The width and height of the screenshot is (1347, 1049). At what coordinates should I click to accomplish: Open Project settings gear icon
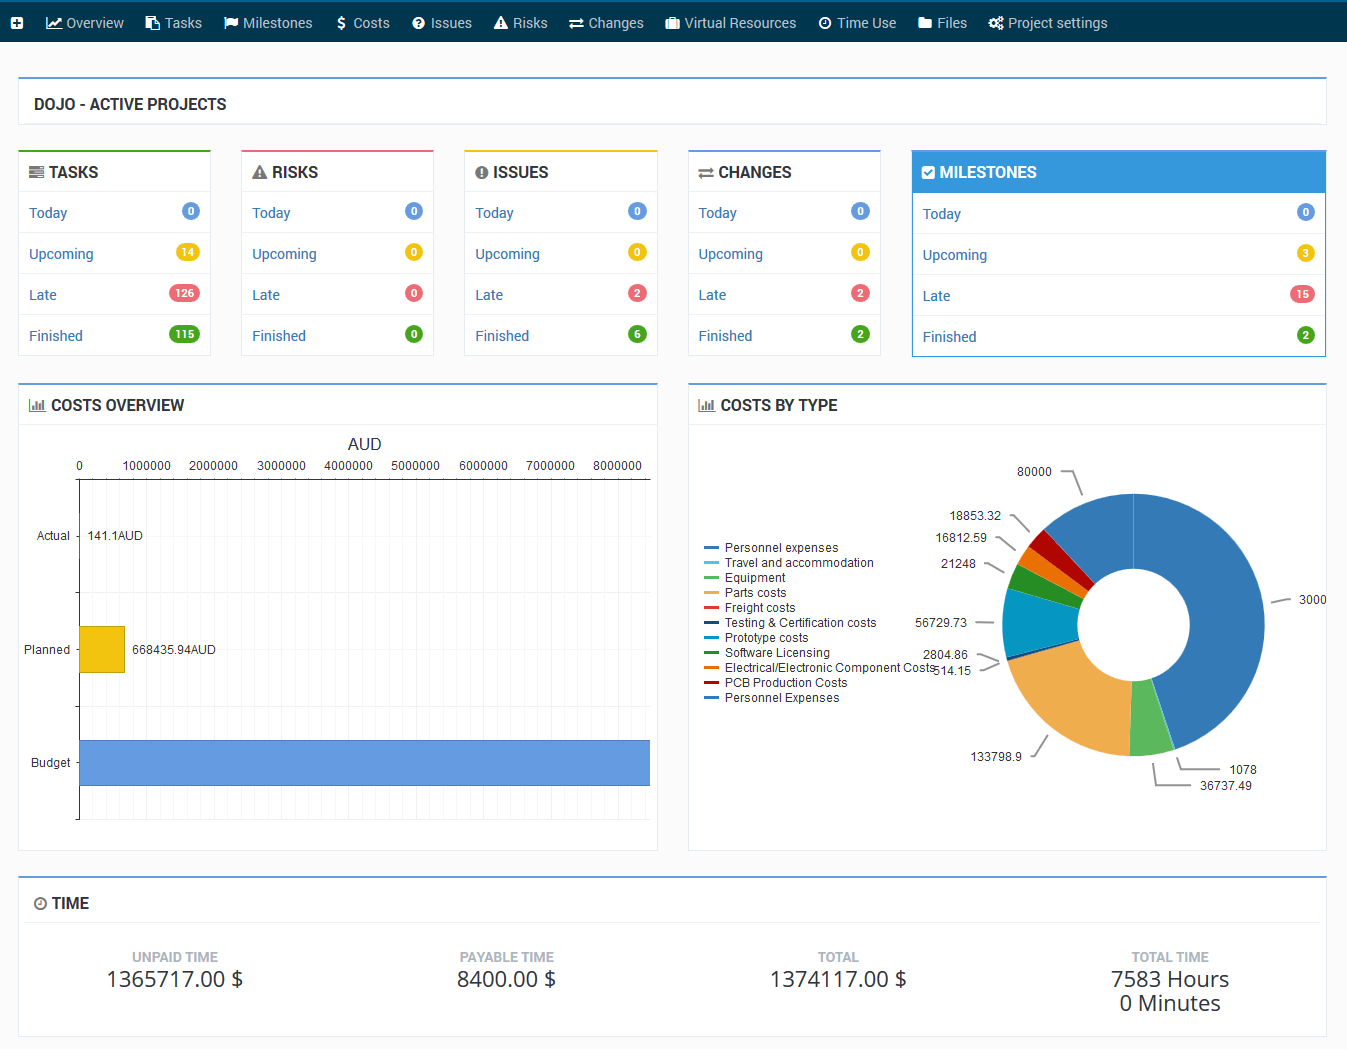(x=994, y=22)
